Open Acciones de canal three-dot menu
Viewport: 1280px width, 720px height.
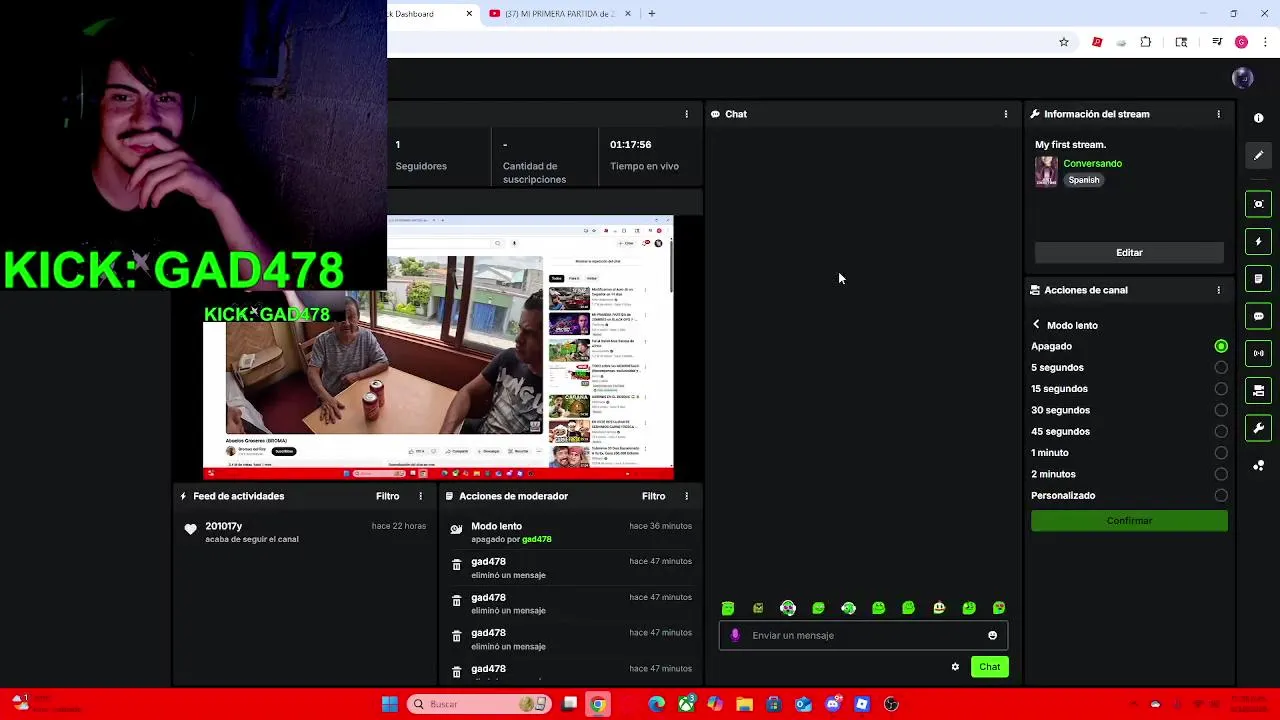coord(1218,290)
